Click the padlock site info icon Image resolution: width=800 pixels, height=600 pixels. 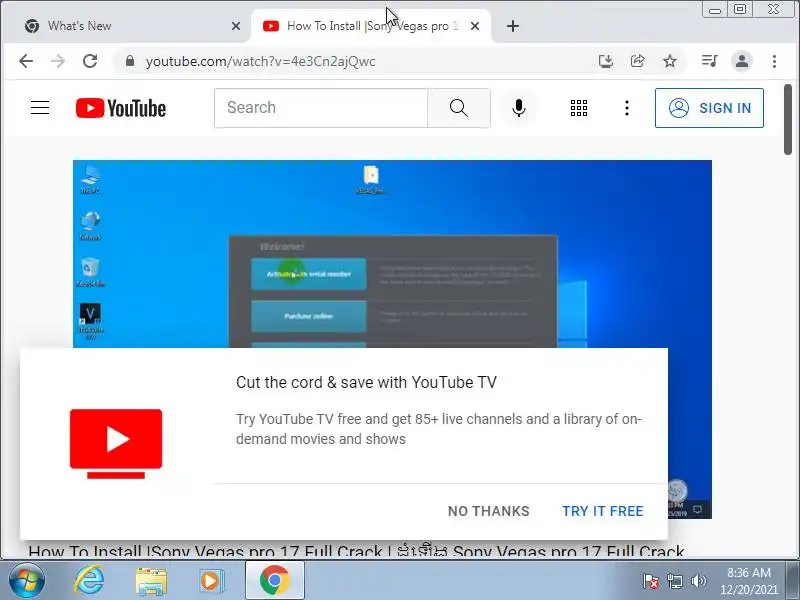[130, 61]
